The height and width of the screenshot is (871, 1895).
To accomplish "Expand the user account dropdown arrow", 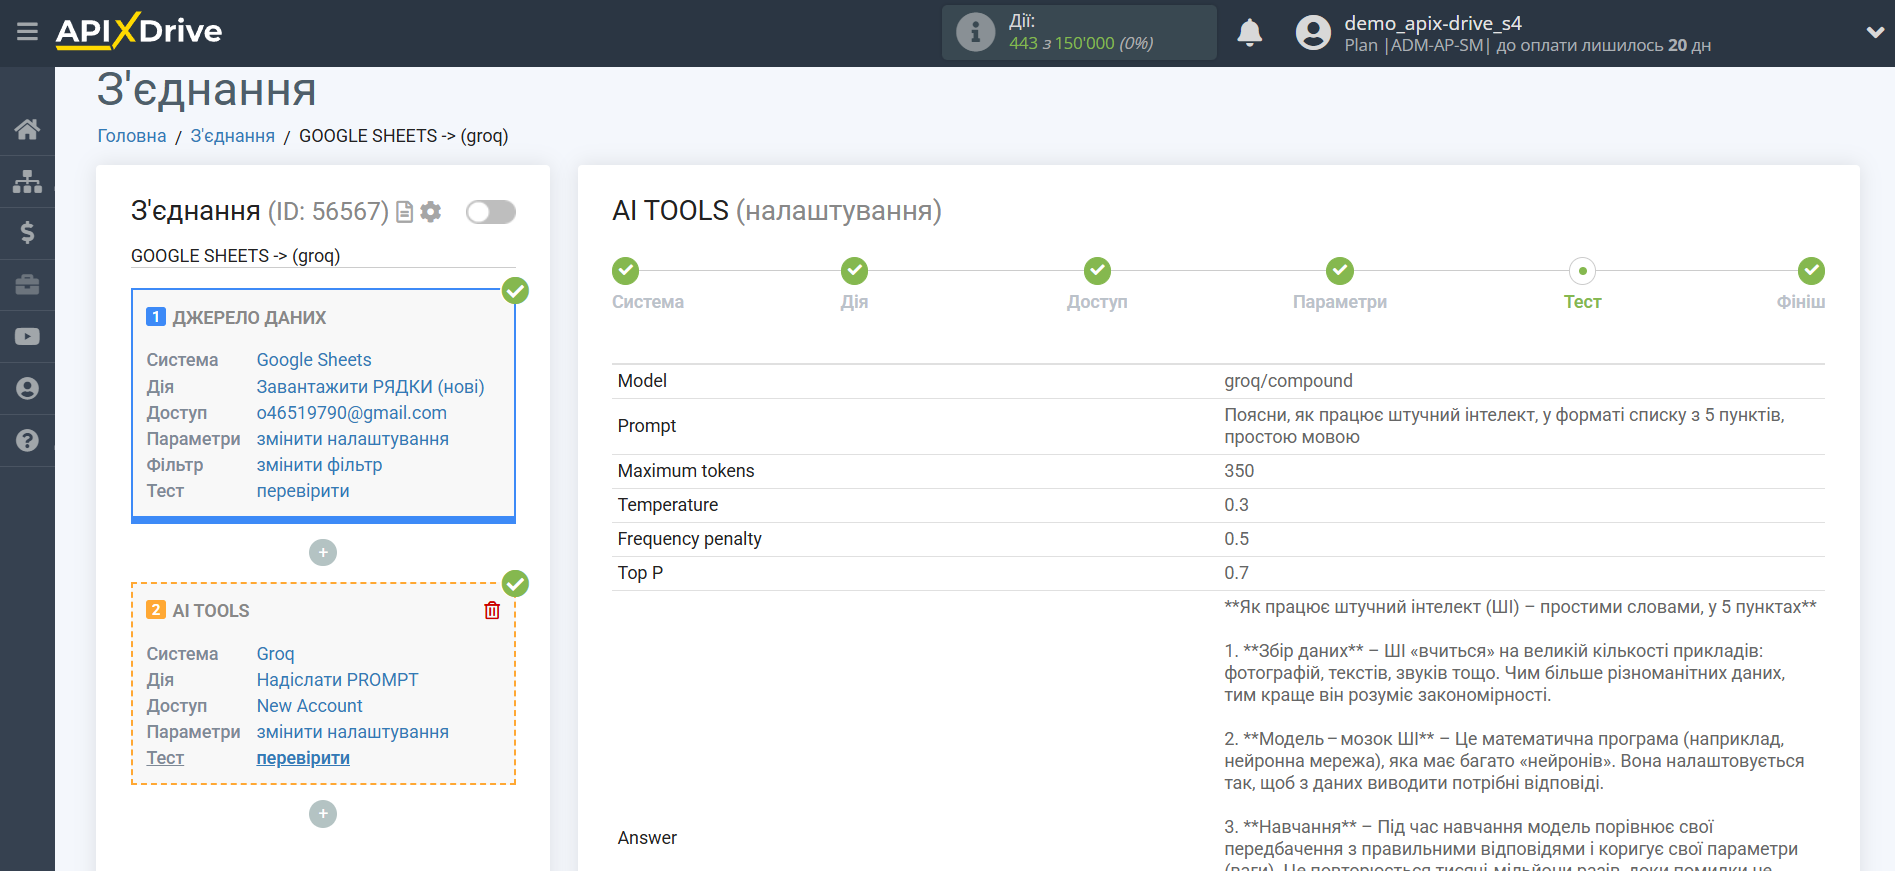I will (1875, 32).
